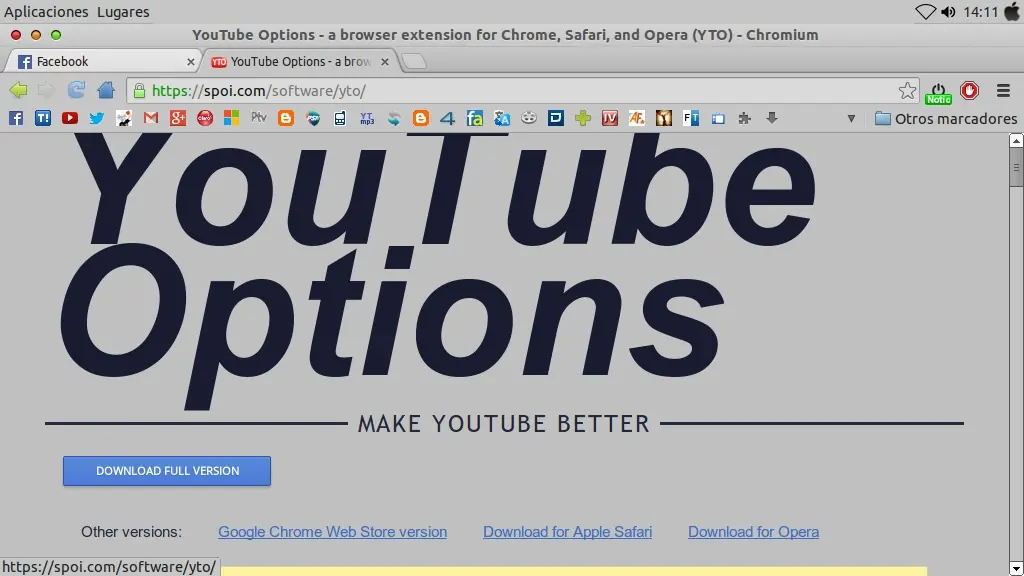Open the Taringa T! bookmark
This screenshot has height=576, width=1024.
42,118
